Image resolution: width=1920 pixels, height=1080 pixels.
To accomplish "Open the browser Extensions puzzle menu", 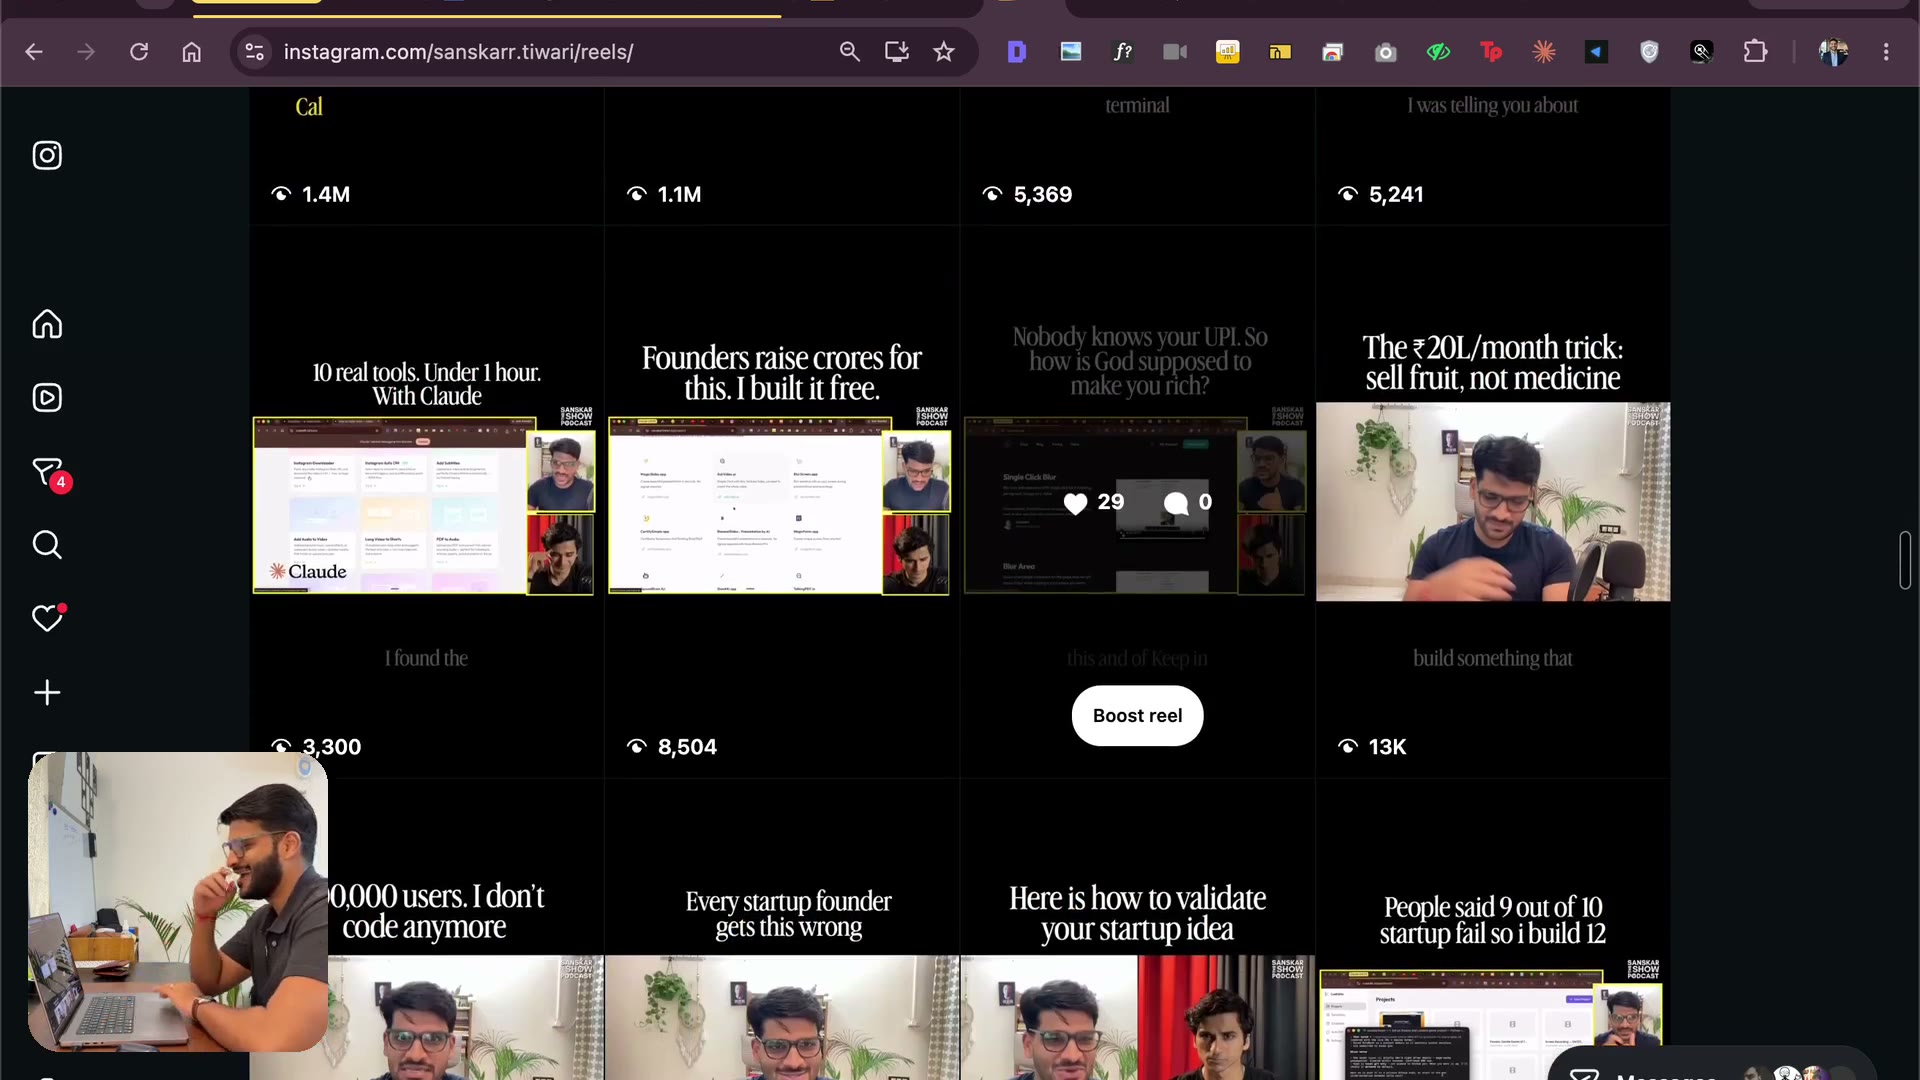I will (1755, 52).
